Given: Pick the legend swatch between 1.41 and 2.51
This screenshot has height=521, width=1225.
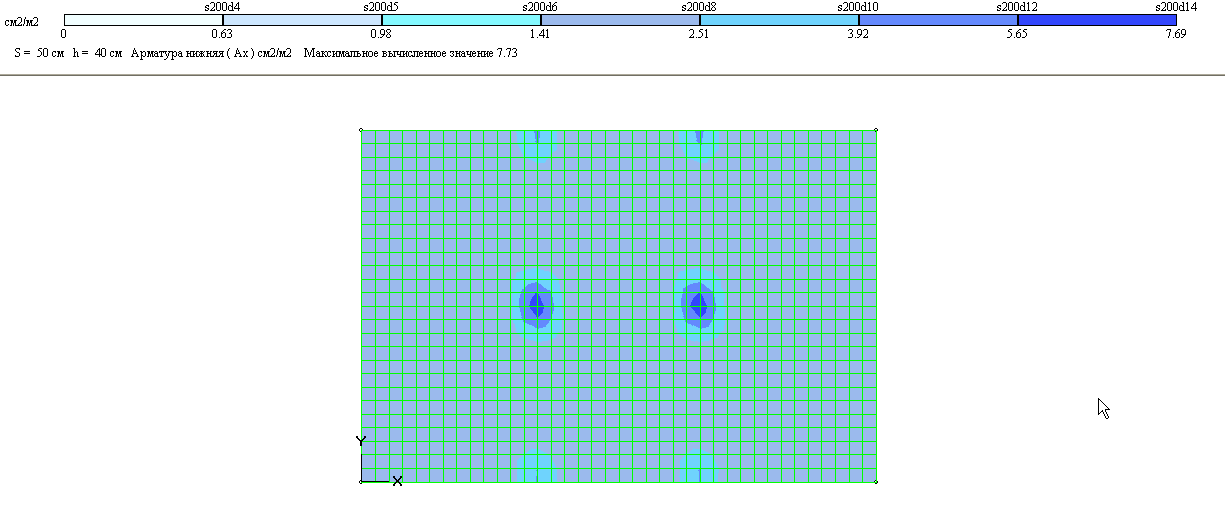Looking at the screenshot, I should click(x=620, y=20).
